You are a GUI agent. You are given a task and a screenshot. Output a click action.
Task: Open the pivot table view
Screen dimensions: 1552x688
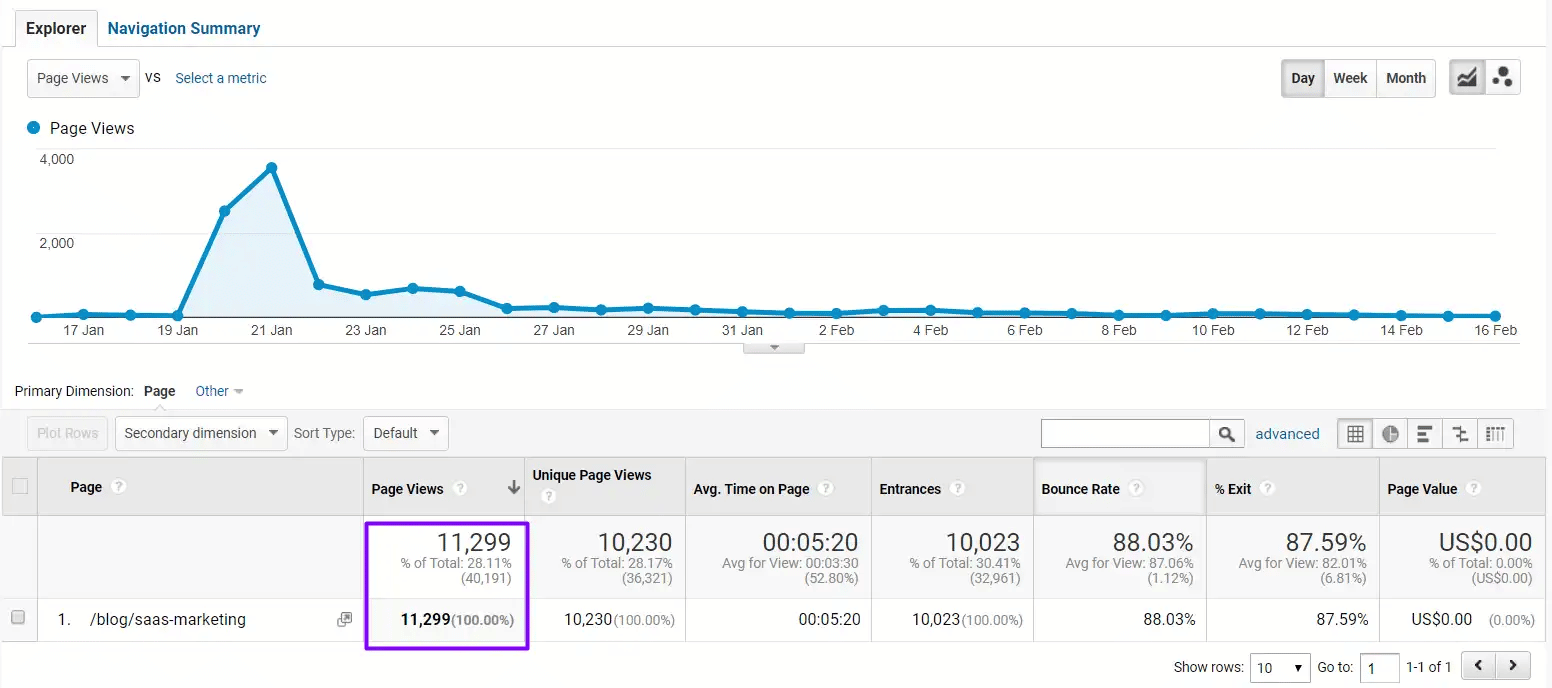[x=1496, y=433]
